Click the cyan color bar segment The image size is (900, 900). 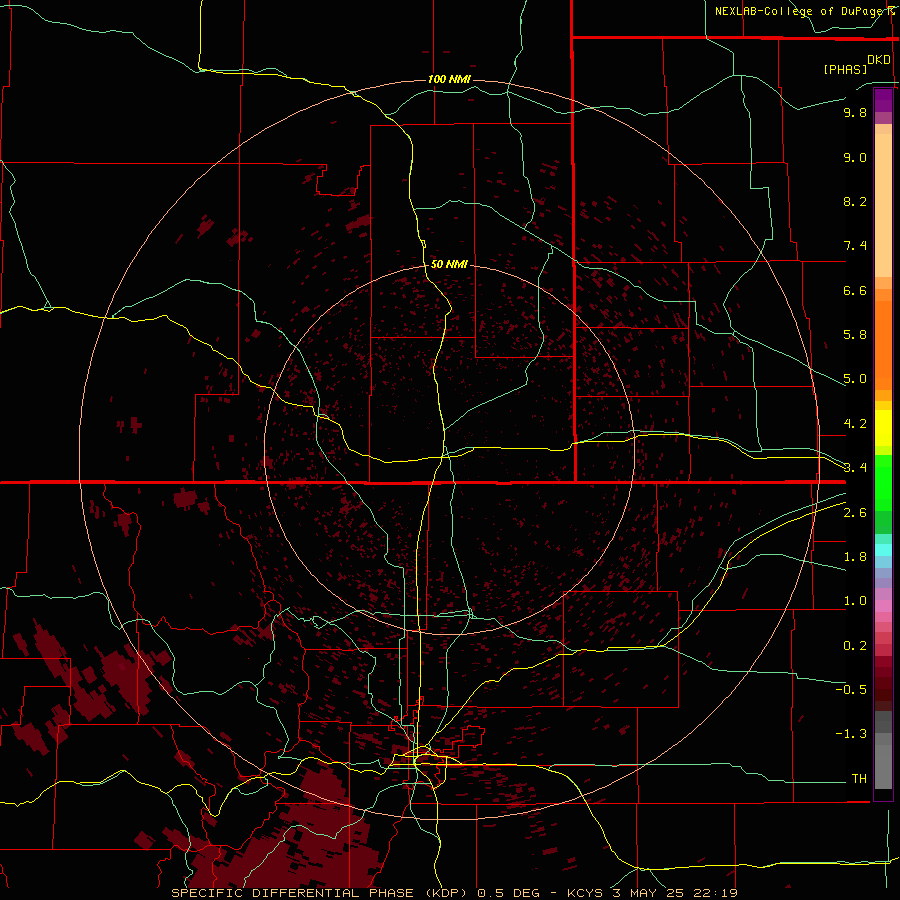[x=883, y=549]
